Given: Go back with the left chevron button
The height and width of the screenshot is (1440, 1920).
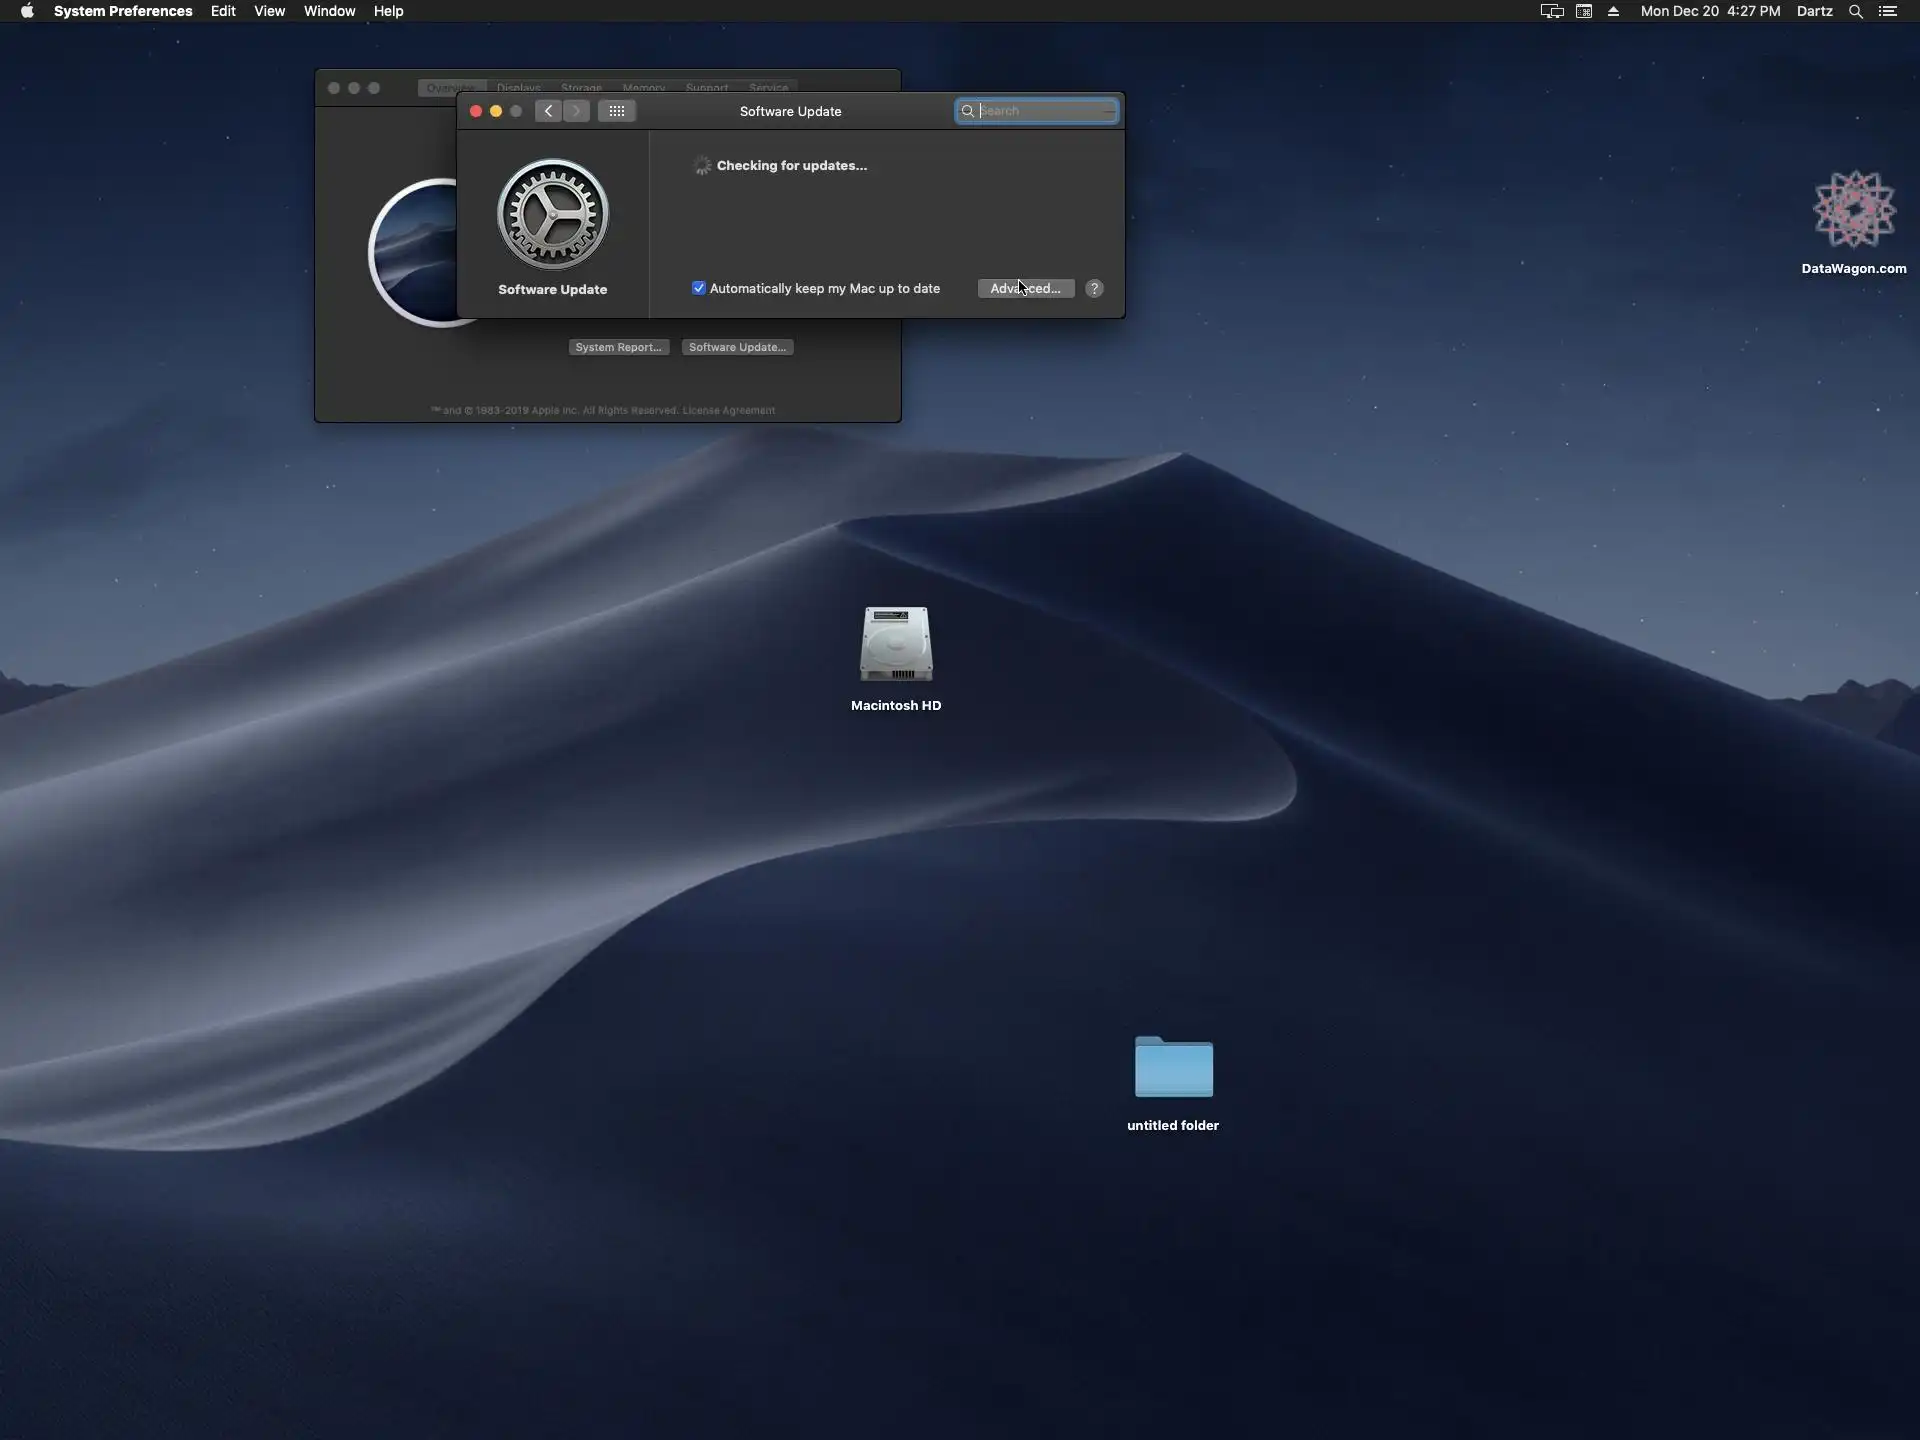Looking at the screenshot, I should tap(548, 111).
